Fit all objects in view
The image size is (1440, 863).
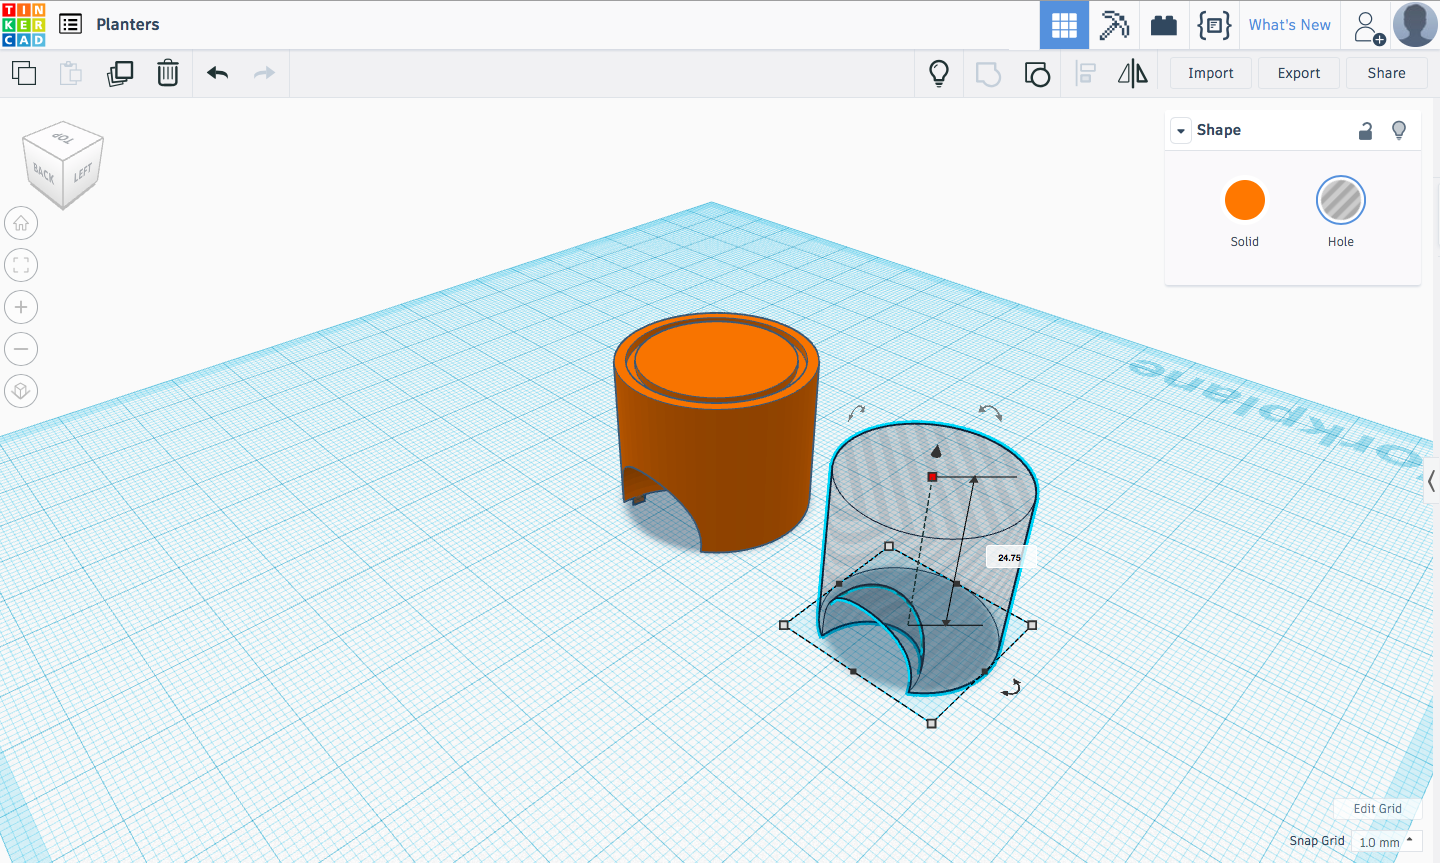tap(21, 265)
